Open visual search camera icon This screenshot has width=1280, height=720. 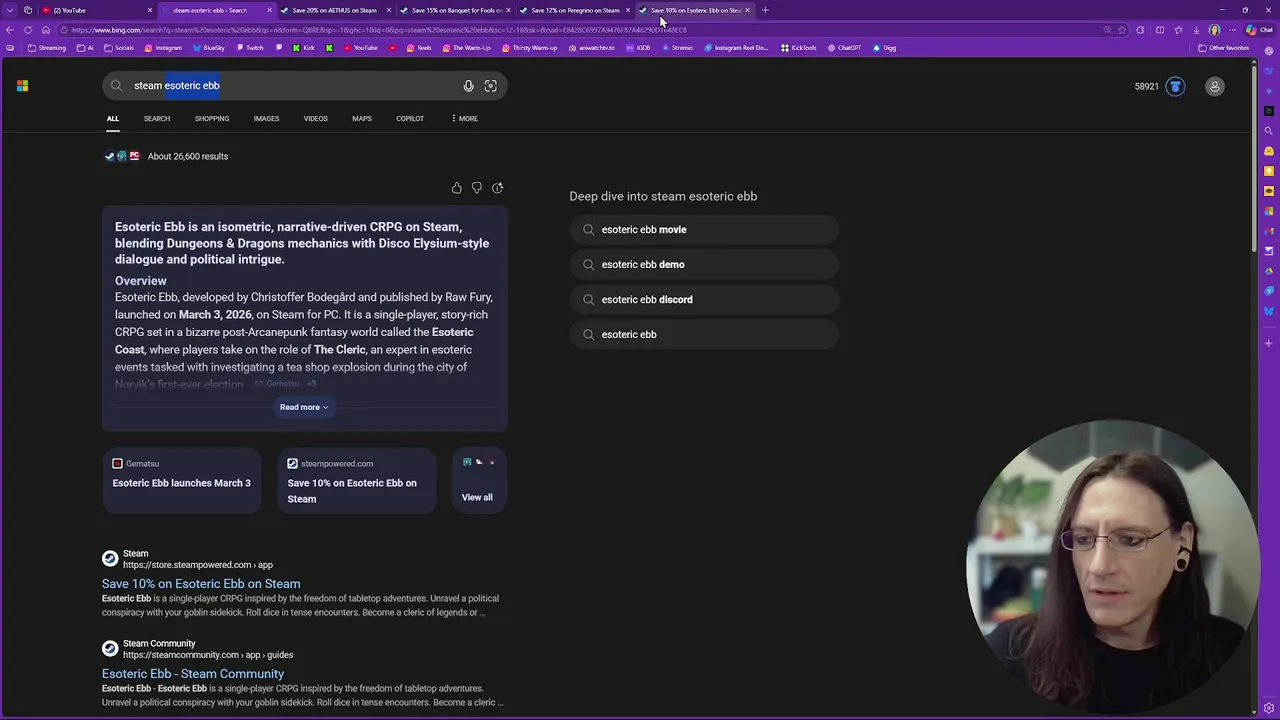(x=490, y=86)
